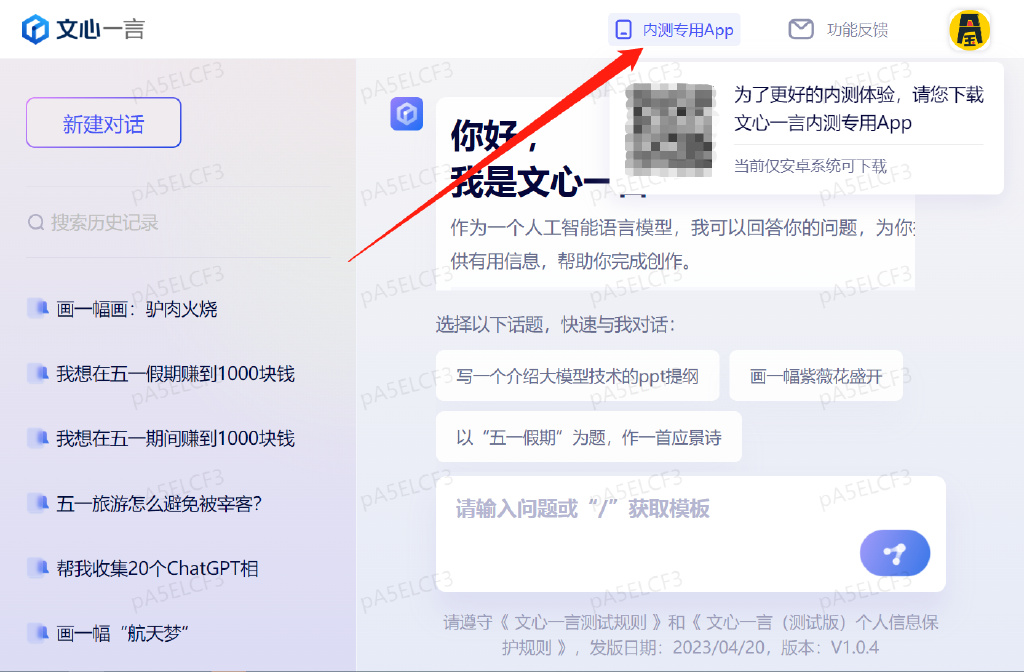
Task: Click text 当前仅安卓系统可下载
Action: point(810,166)
